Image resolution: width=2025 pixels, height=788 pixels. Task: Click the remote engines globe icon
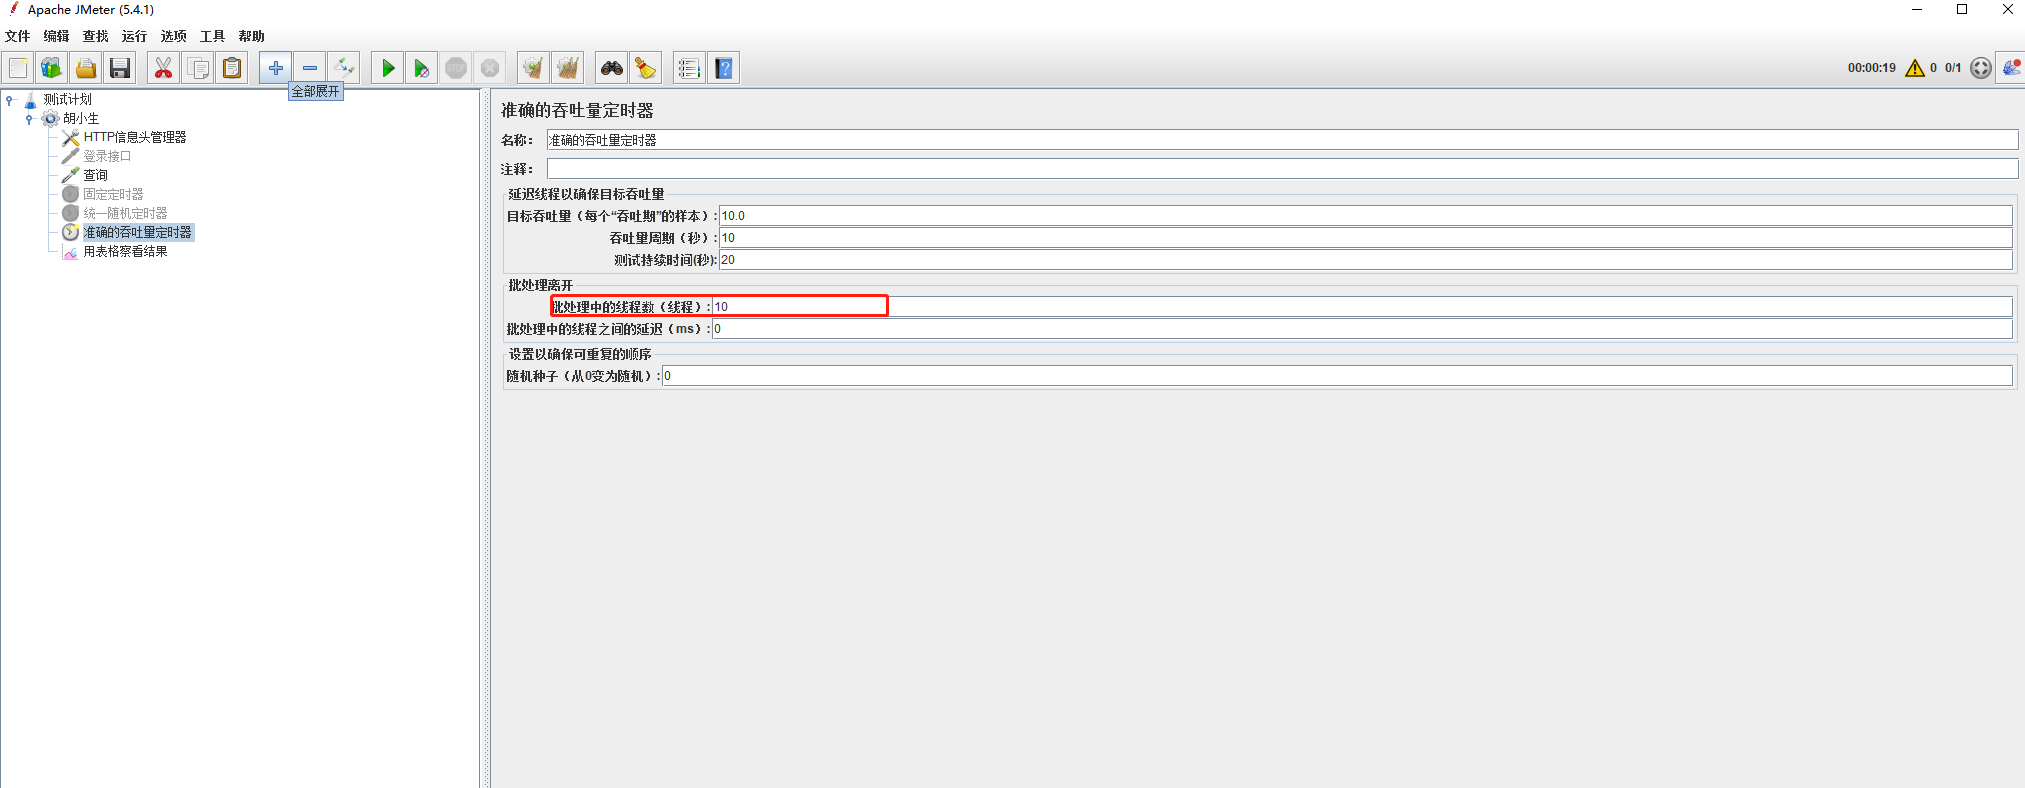pos(1981,68)
